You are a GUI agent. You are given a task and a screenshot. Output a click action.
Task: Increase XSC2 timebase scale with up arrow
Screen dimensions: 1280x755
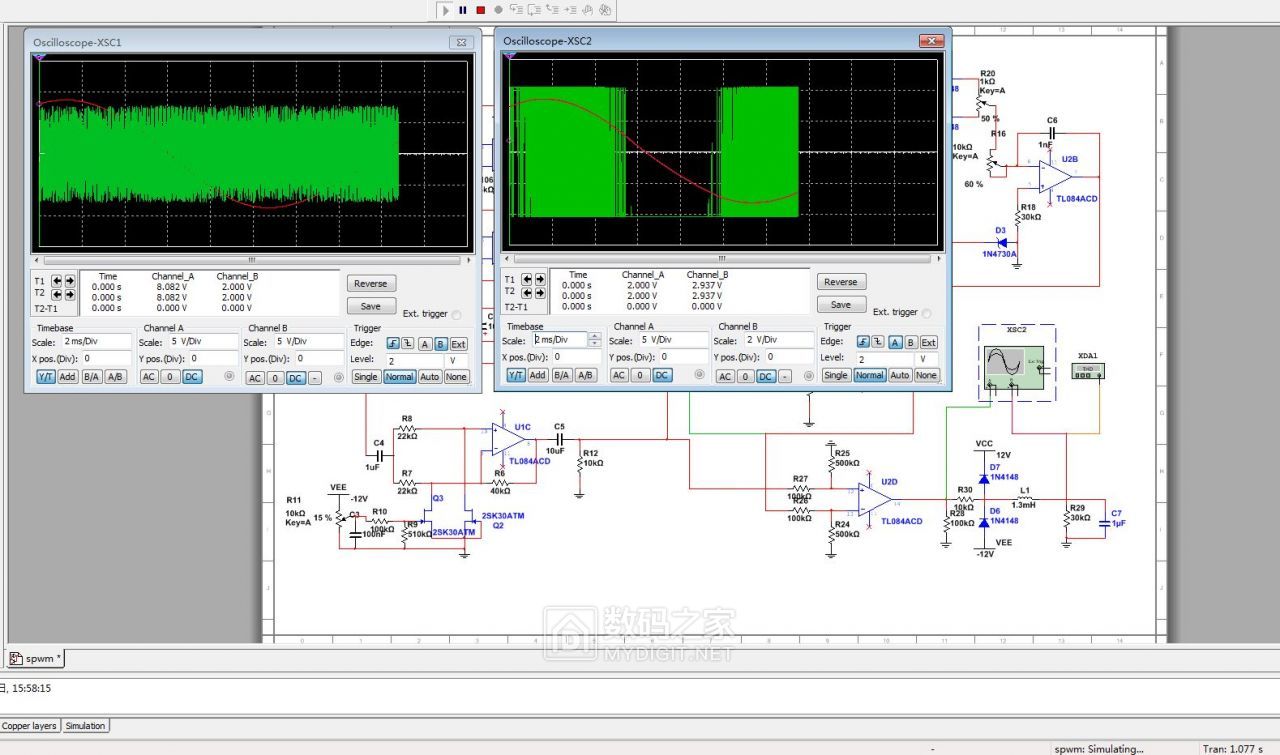(595, 336)
